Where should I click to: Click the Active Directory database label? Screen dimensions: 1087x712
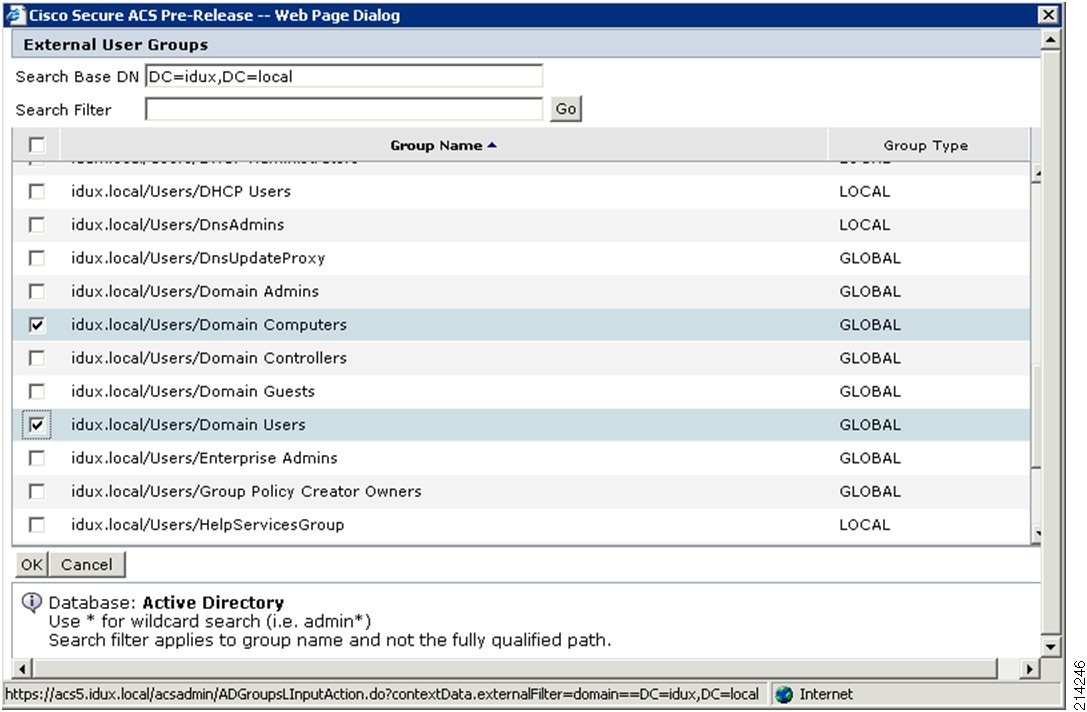(x=213, y=602)
